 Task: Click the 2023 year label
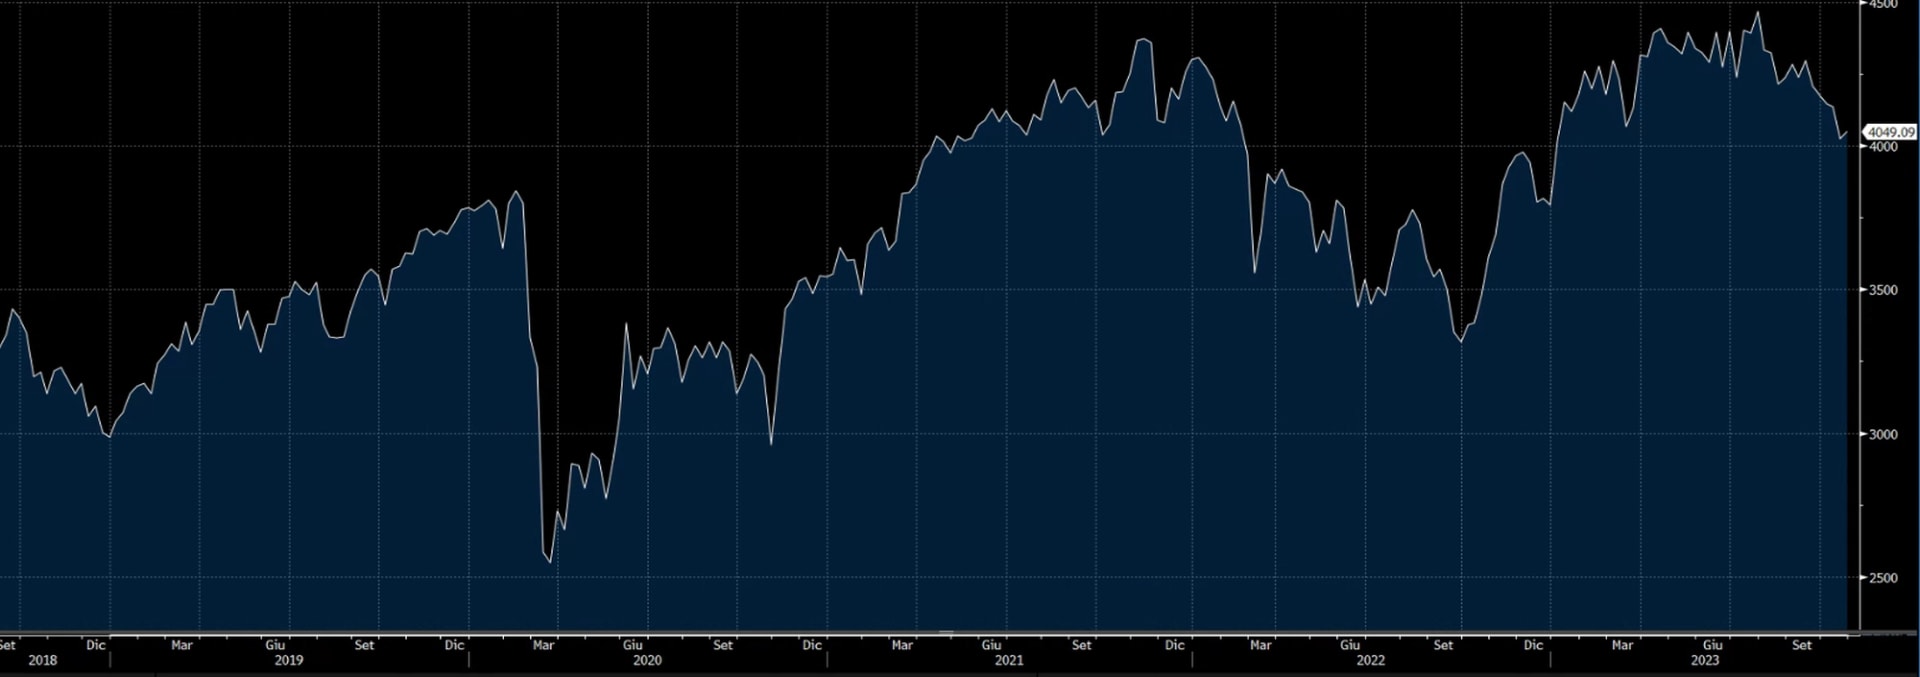[x=1705, y=661]
